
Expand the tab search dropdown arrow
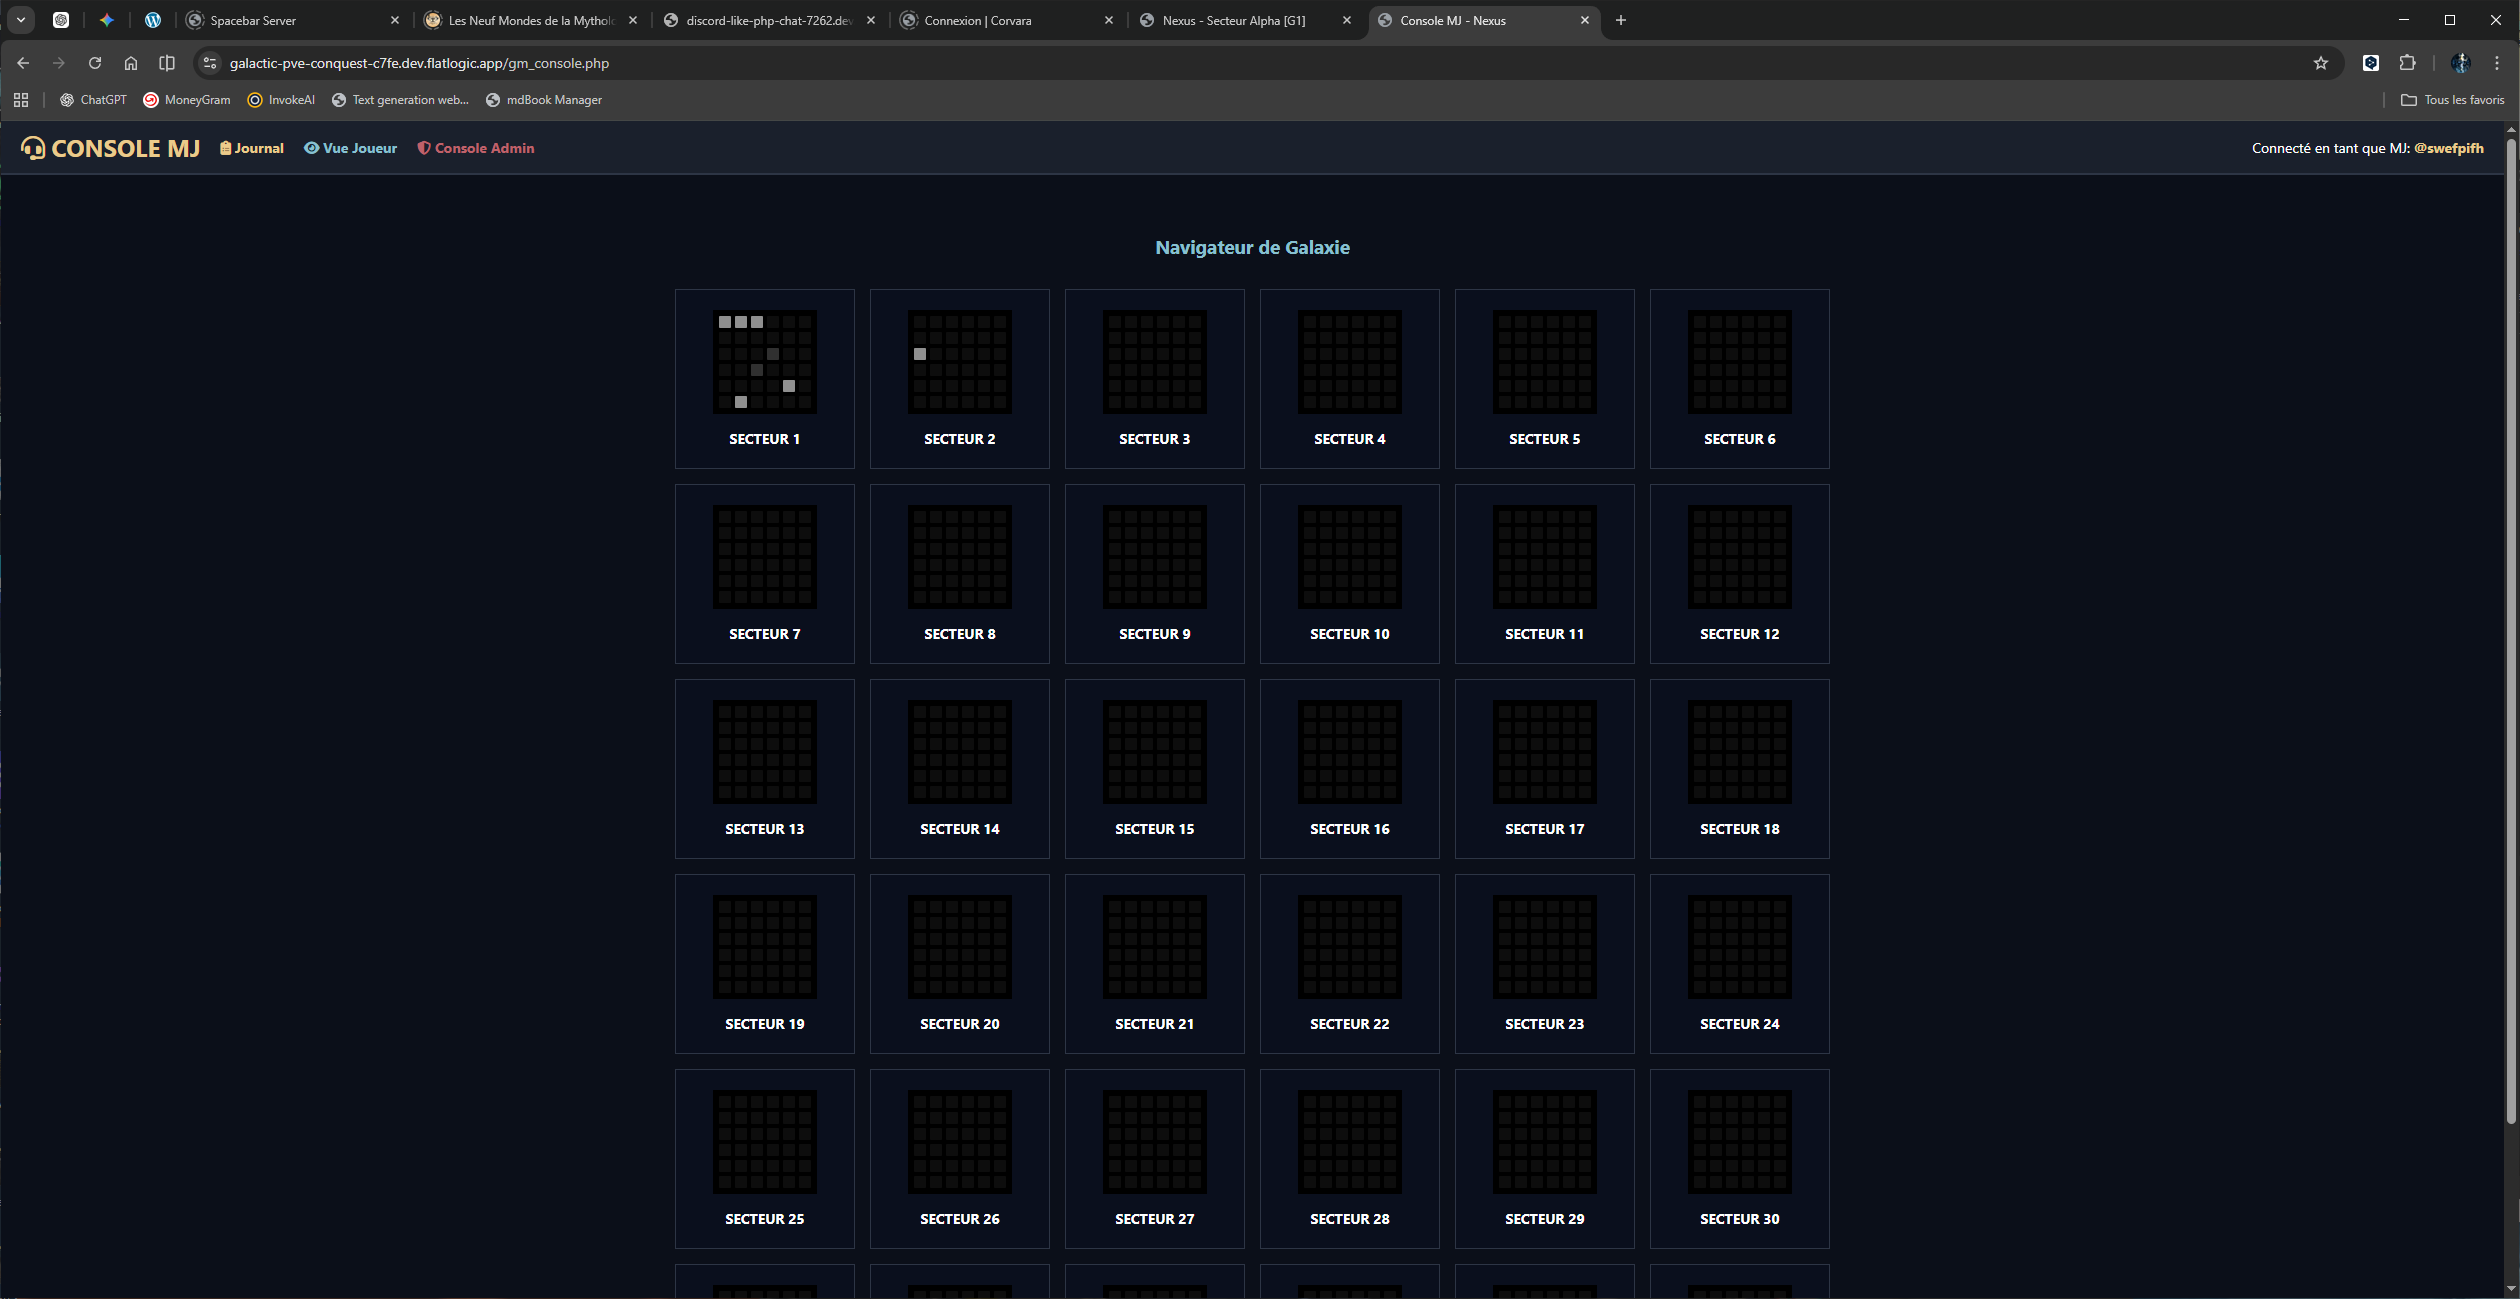click(x=21, y=20)
